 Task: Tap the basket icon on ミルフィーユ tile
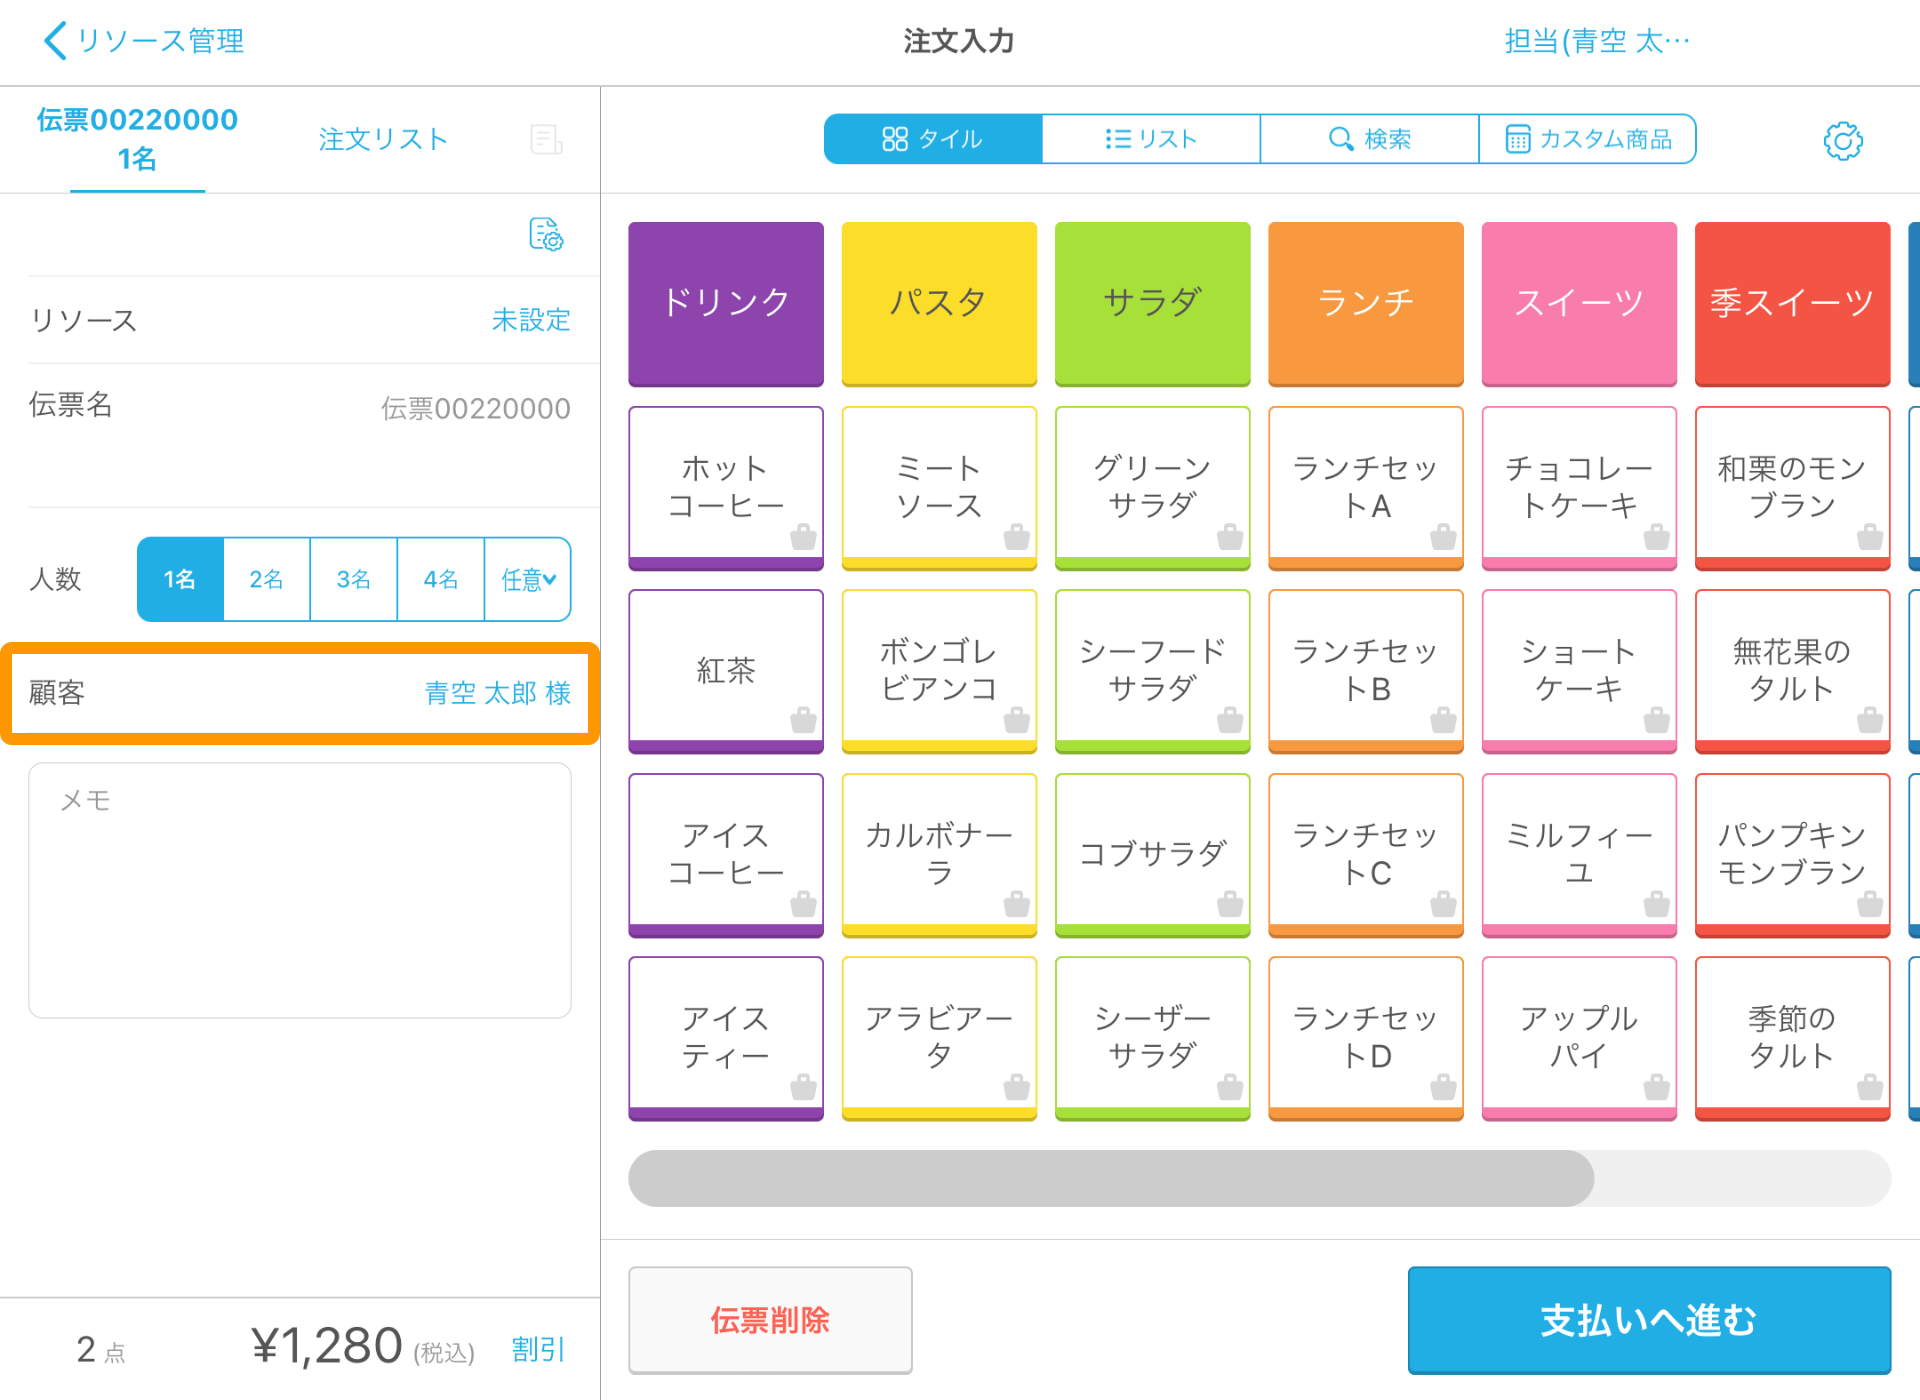pyautogui.click(x=1657, y=904)
